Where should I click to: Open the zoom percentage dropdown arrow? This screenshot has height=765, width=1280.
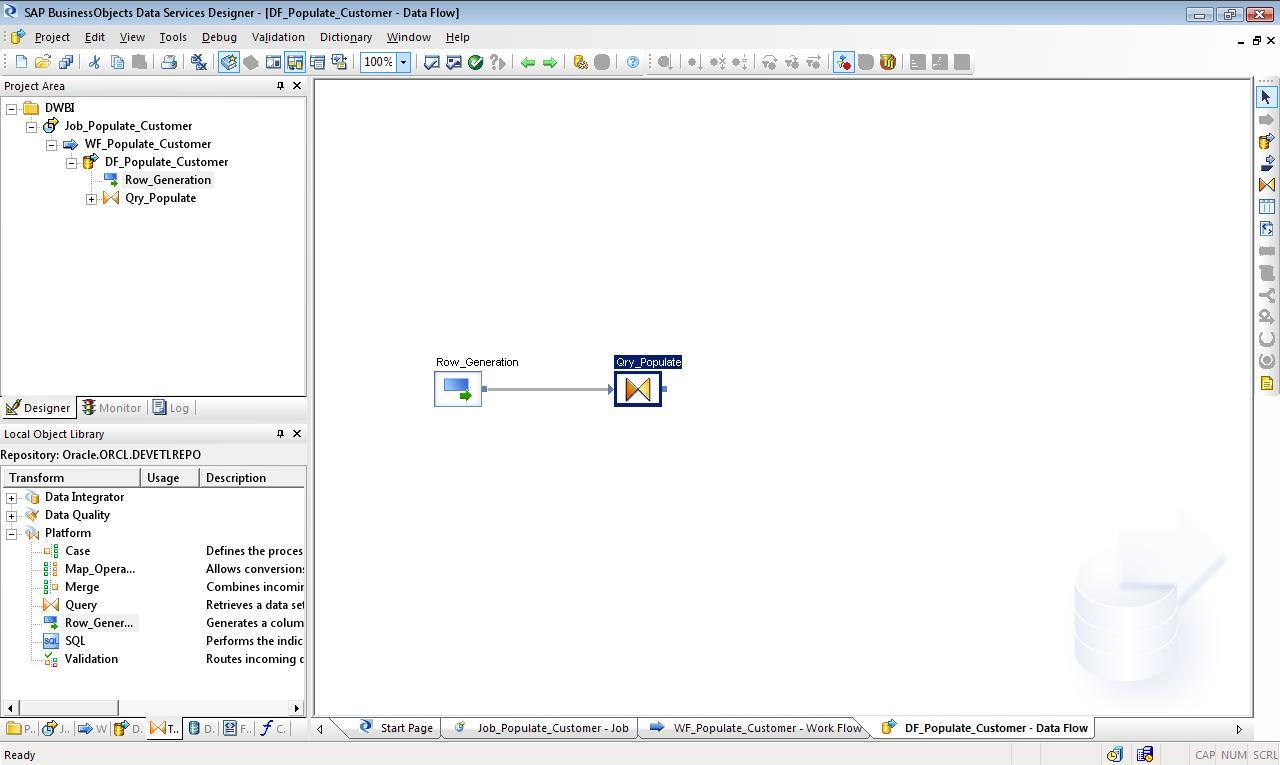(404, 62)
